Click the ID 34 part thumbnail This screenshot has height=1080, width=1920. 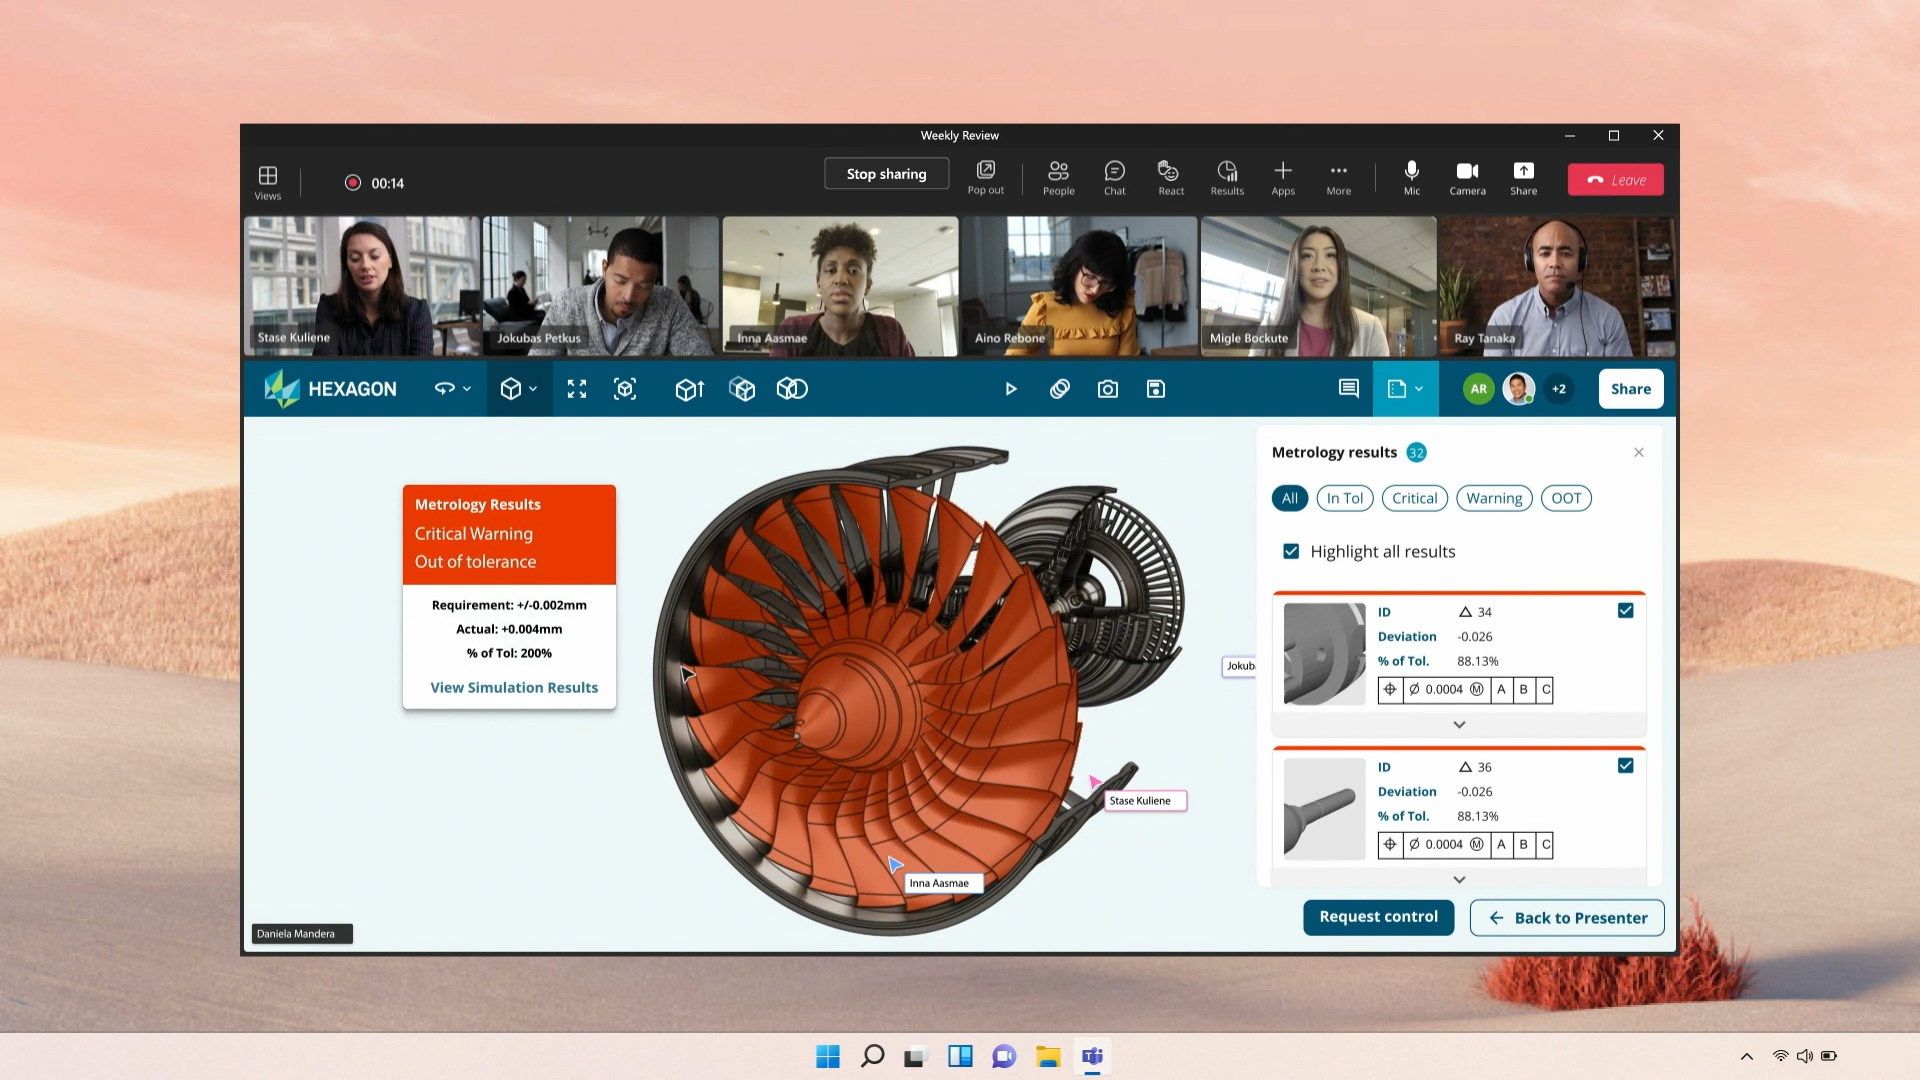click(1324, 654)
